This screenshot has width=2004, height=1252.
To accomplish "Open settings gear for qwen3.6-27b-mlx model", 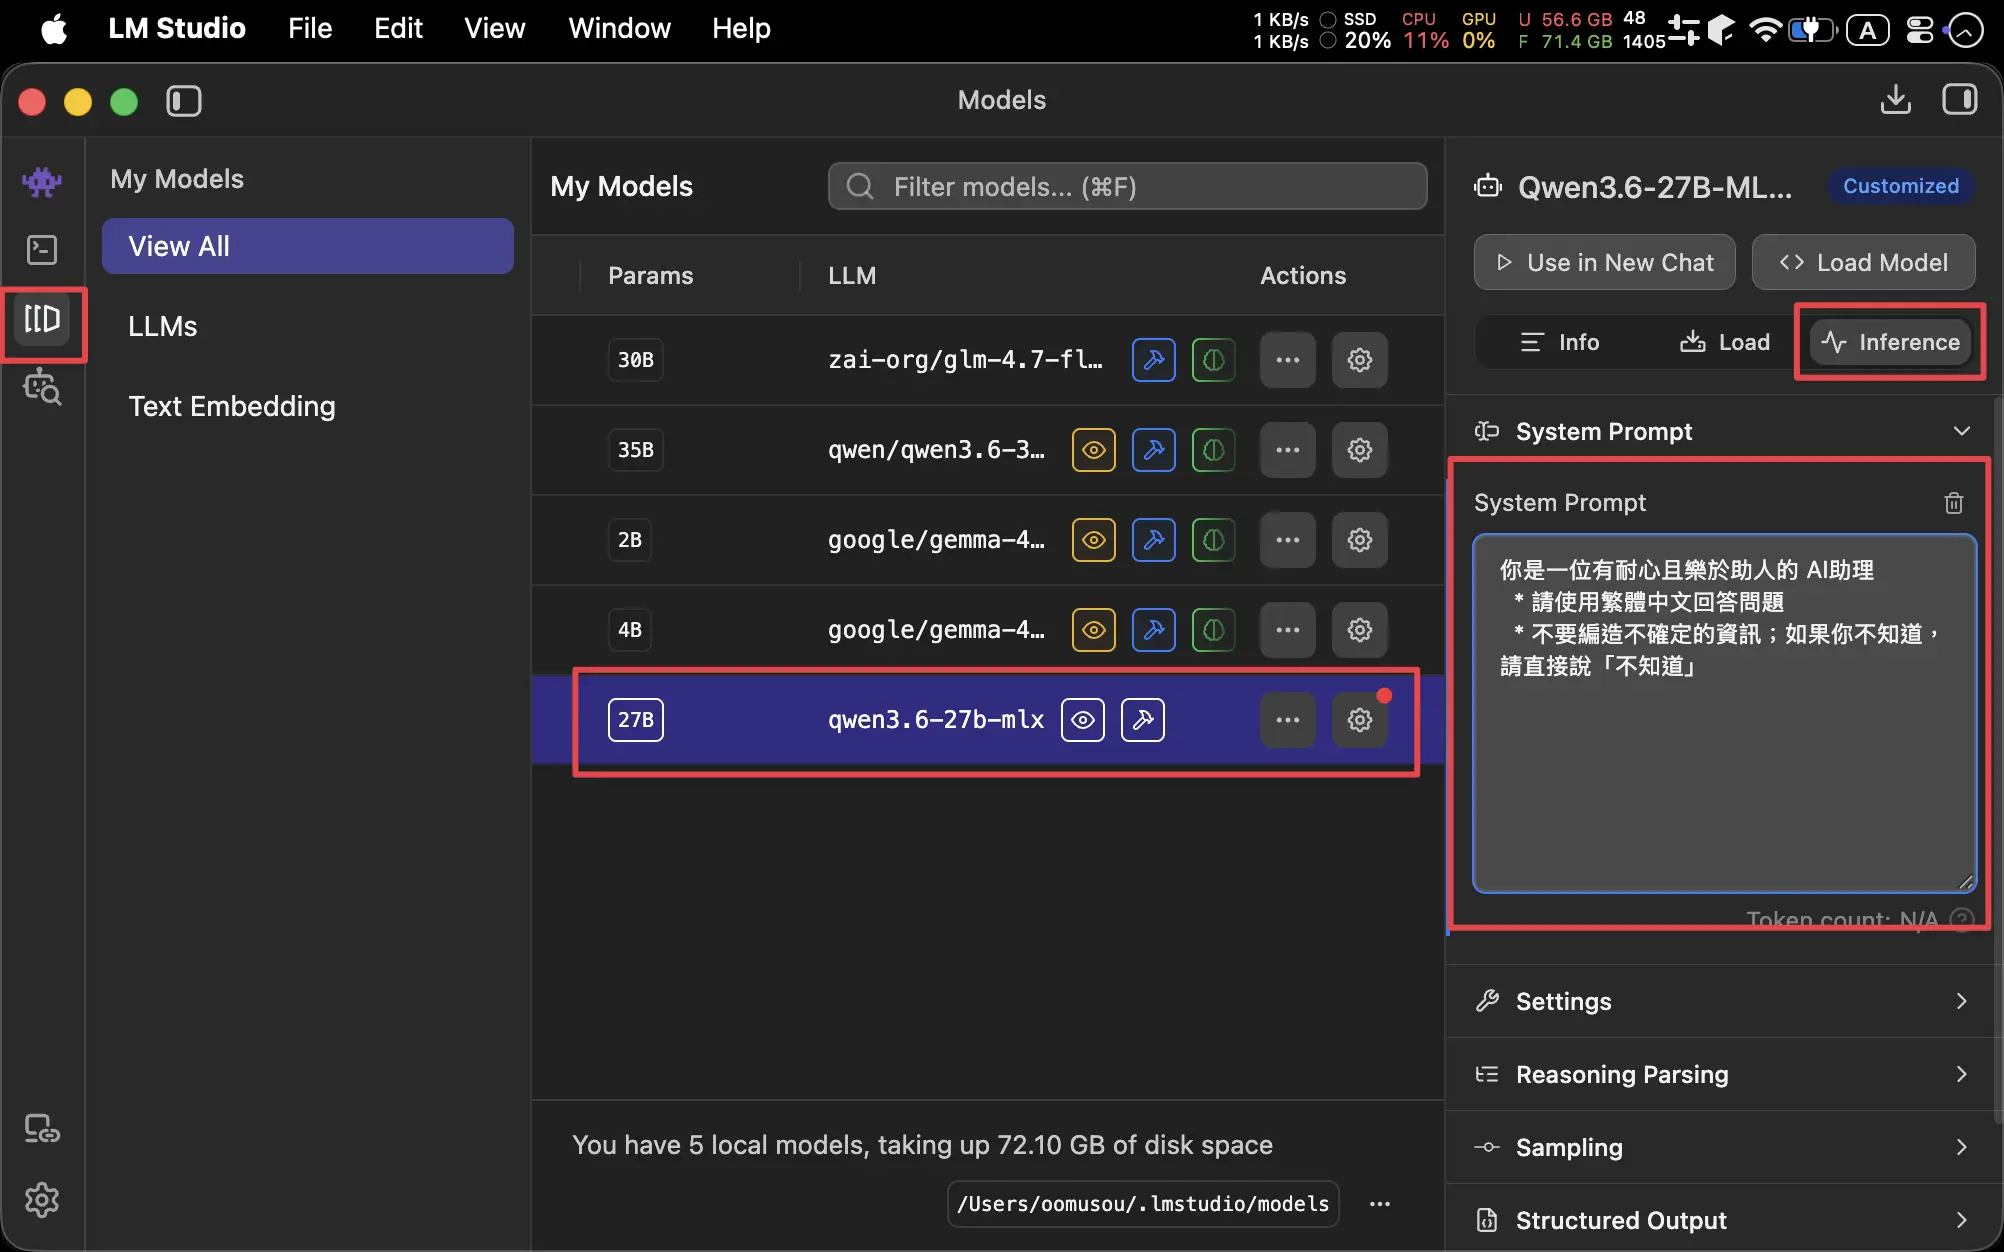I will coord(1360,720).
